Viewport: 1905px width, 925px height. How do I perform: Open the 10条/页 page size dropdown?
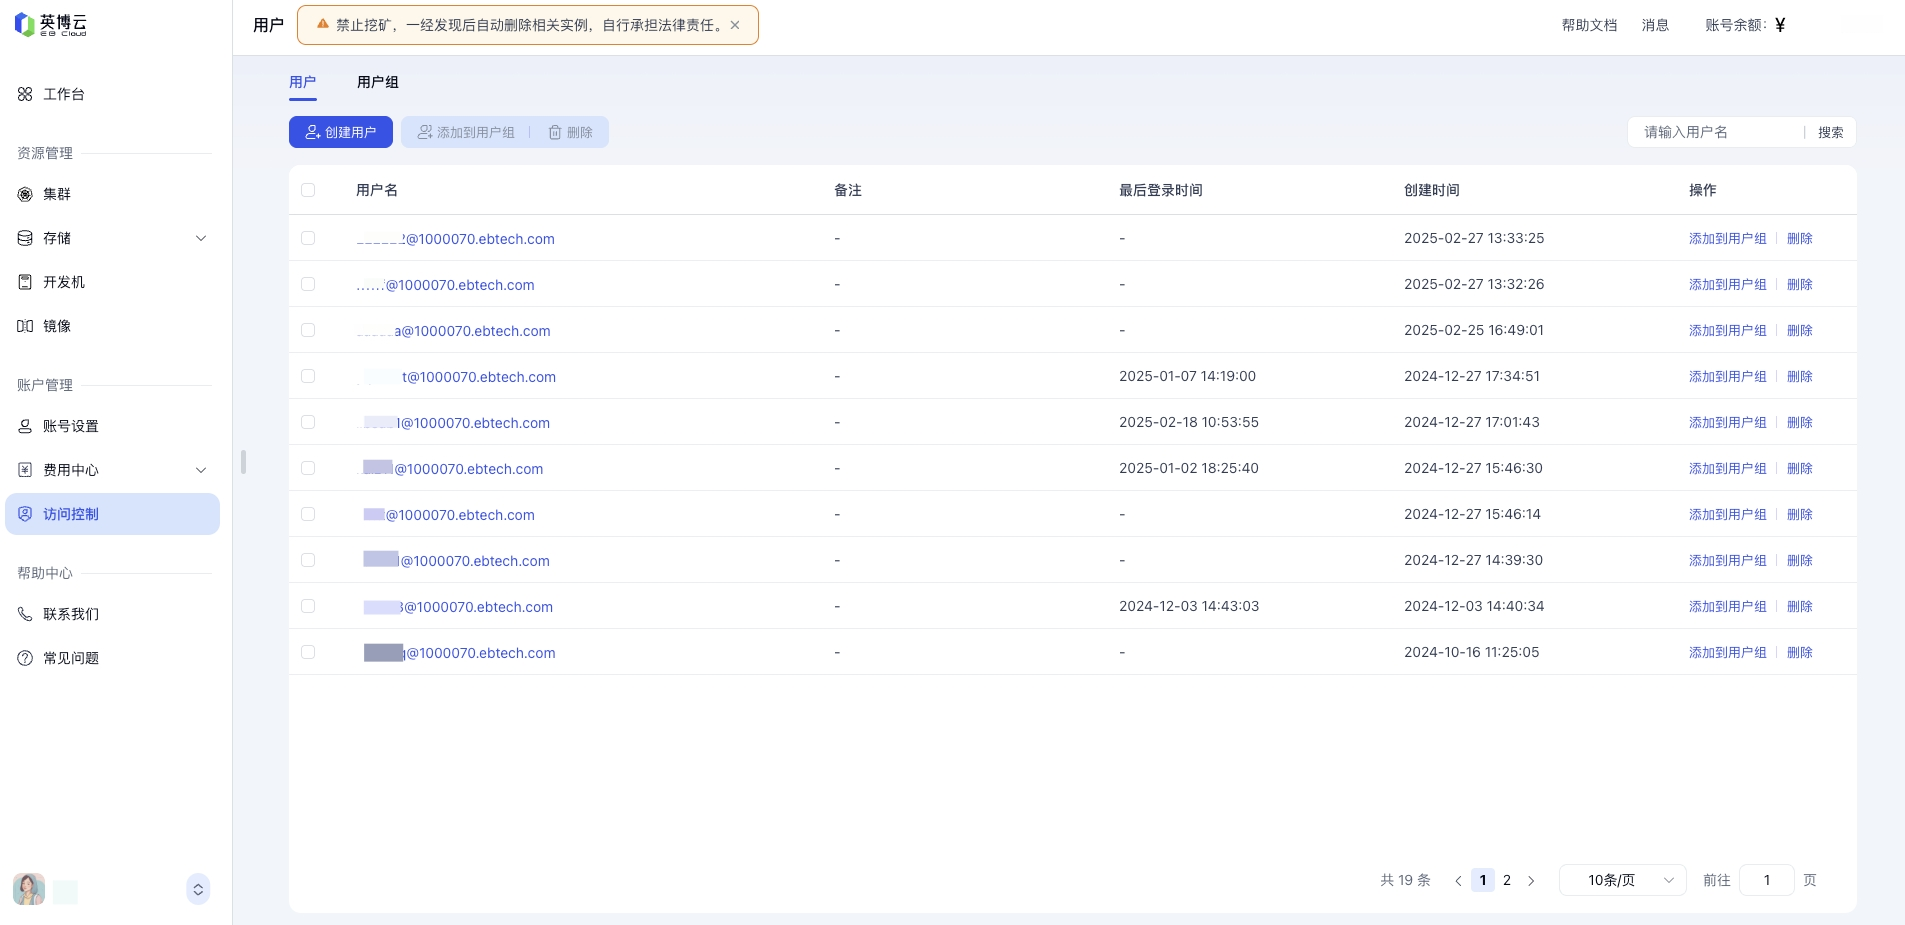click(x=1622, y=880)
